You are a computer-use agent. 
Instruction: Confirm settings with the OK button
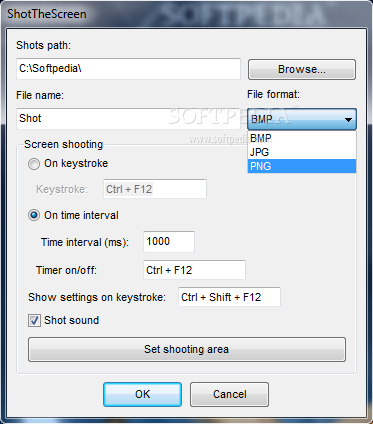pos(142,394)
